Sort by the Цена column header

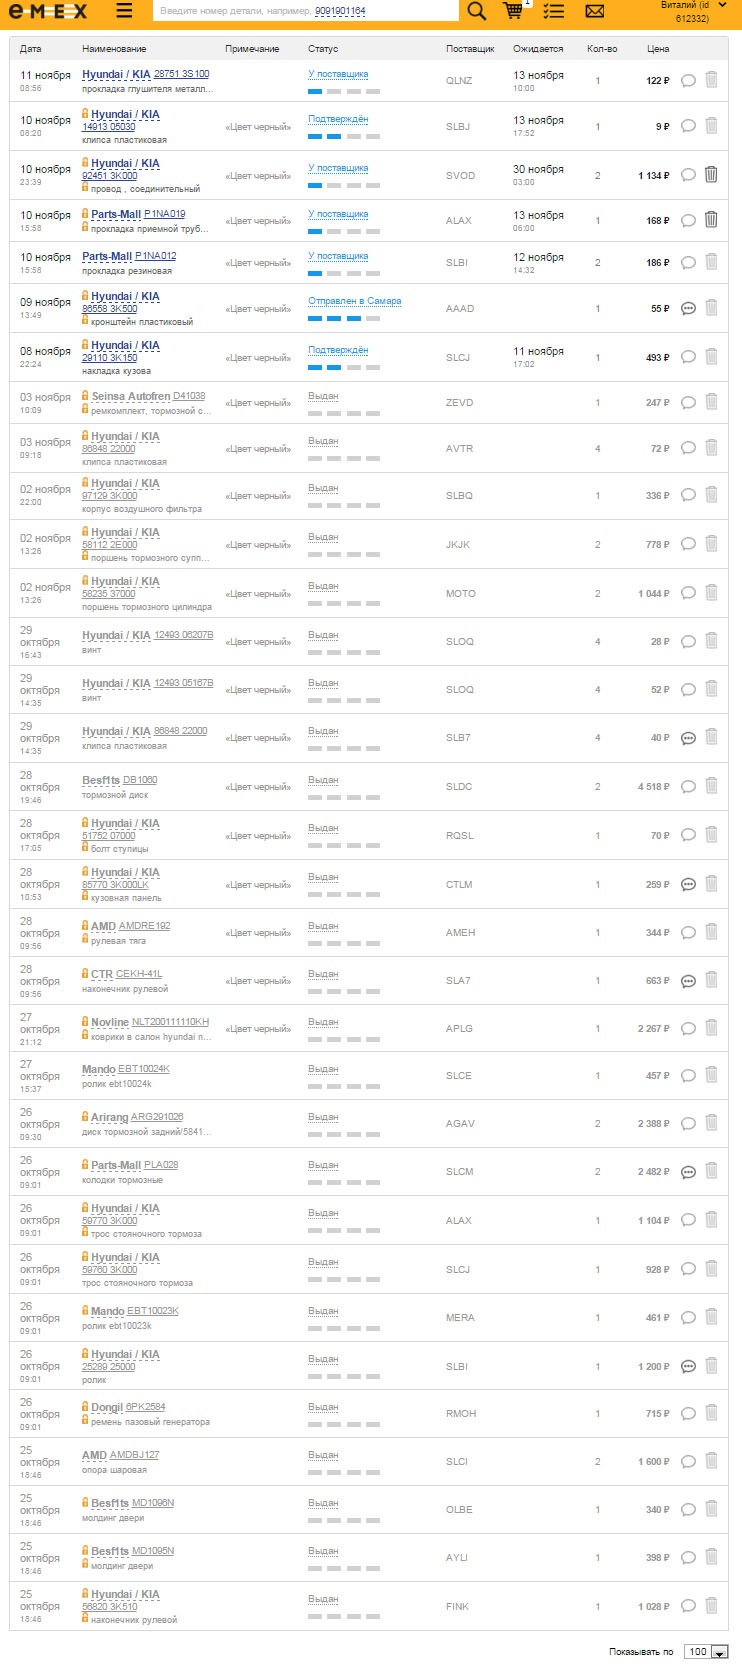tap(658, 48)
